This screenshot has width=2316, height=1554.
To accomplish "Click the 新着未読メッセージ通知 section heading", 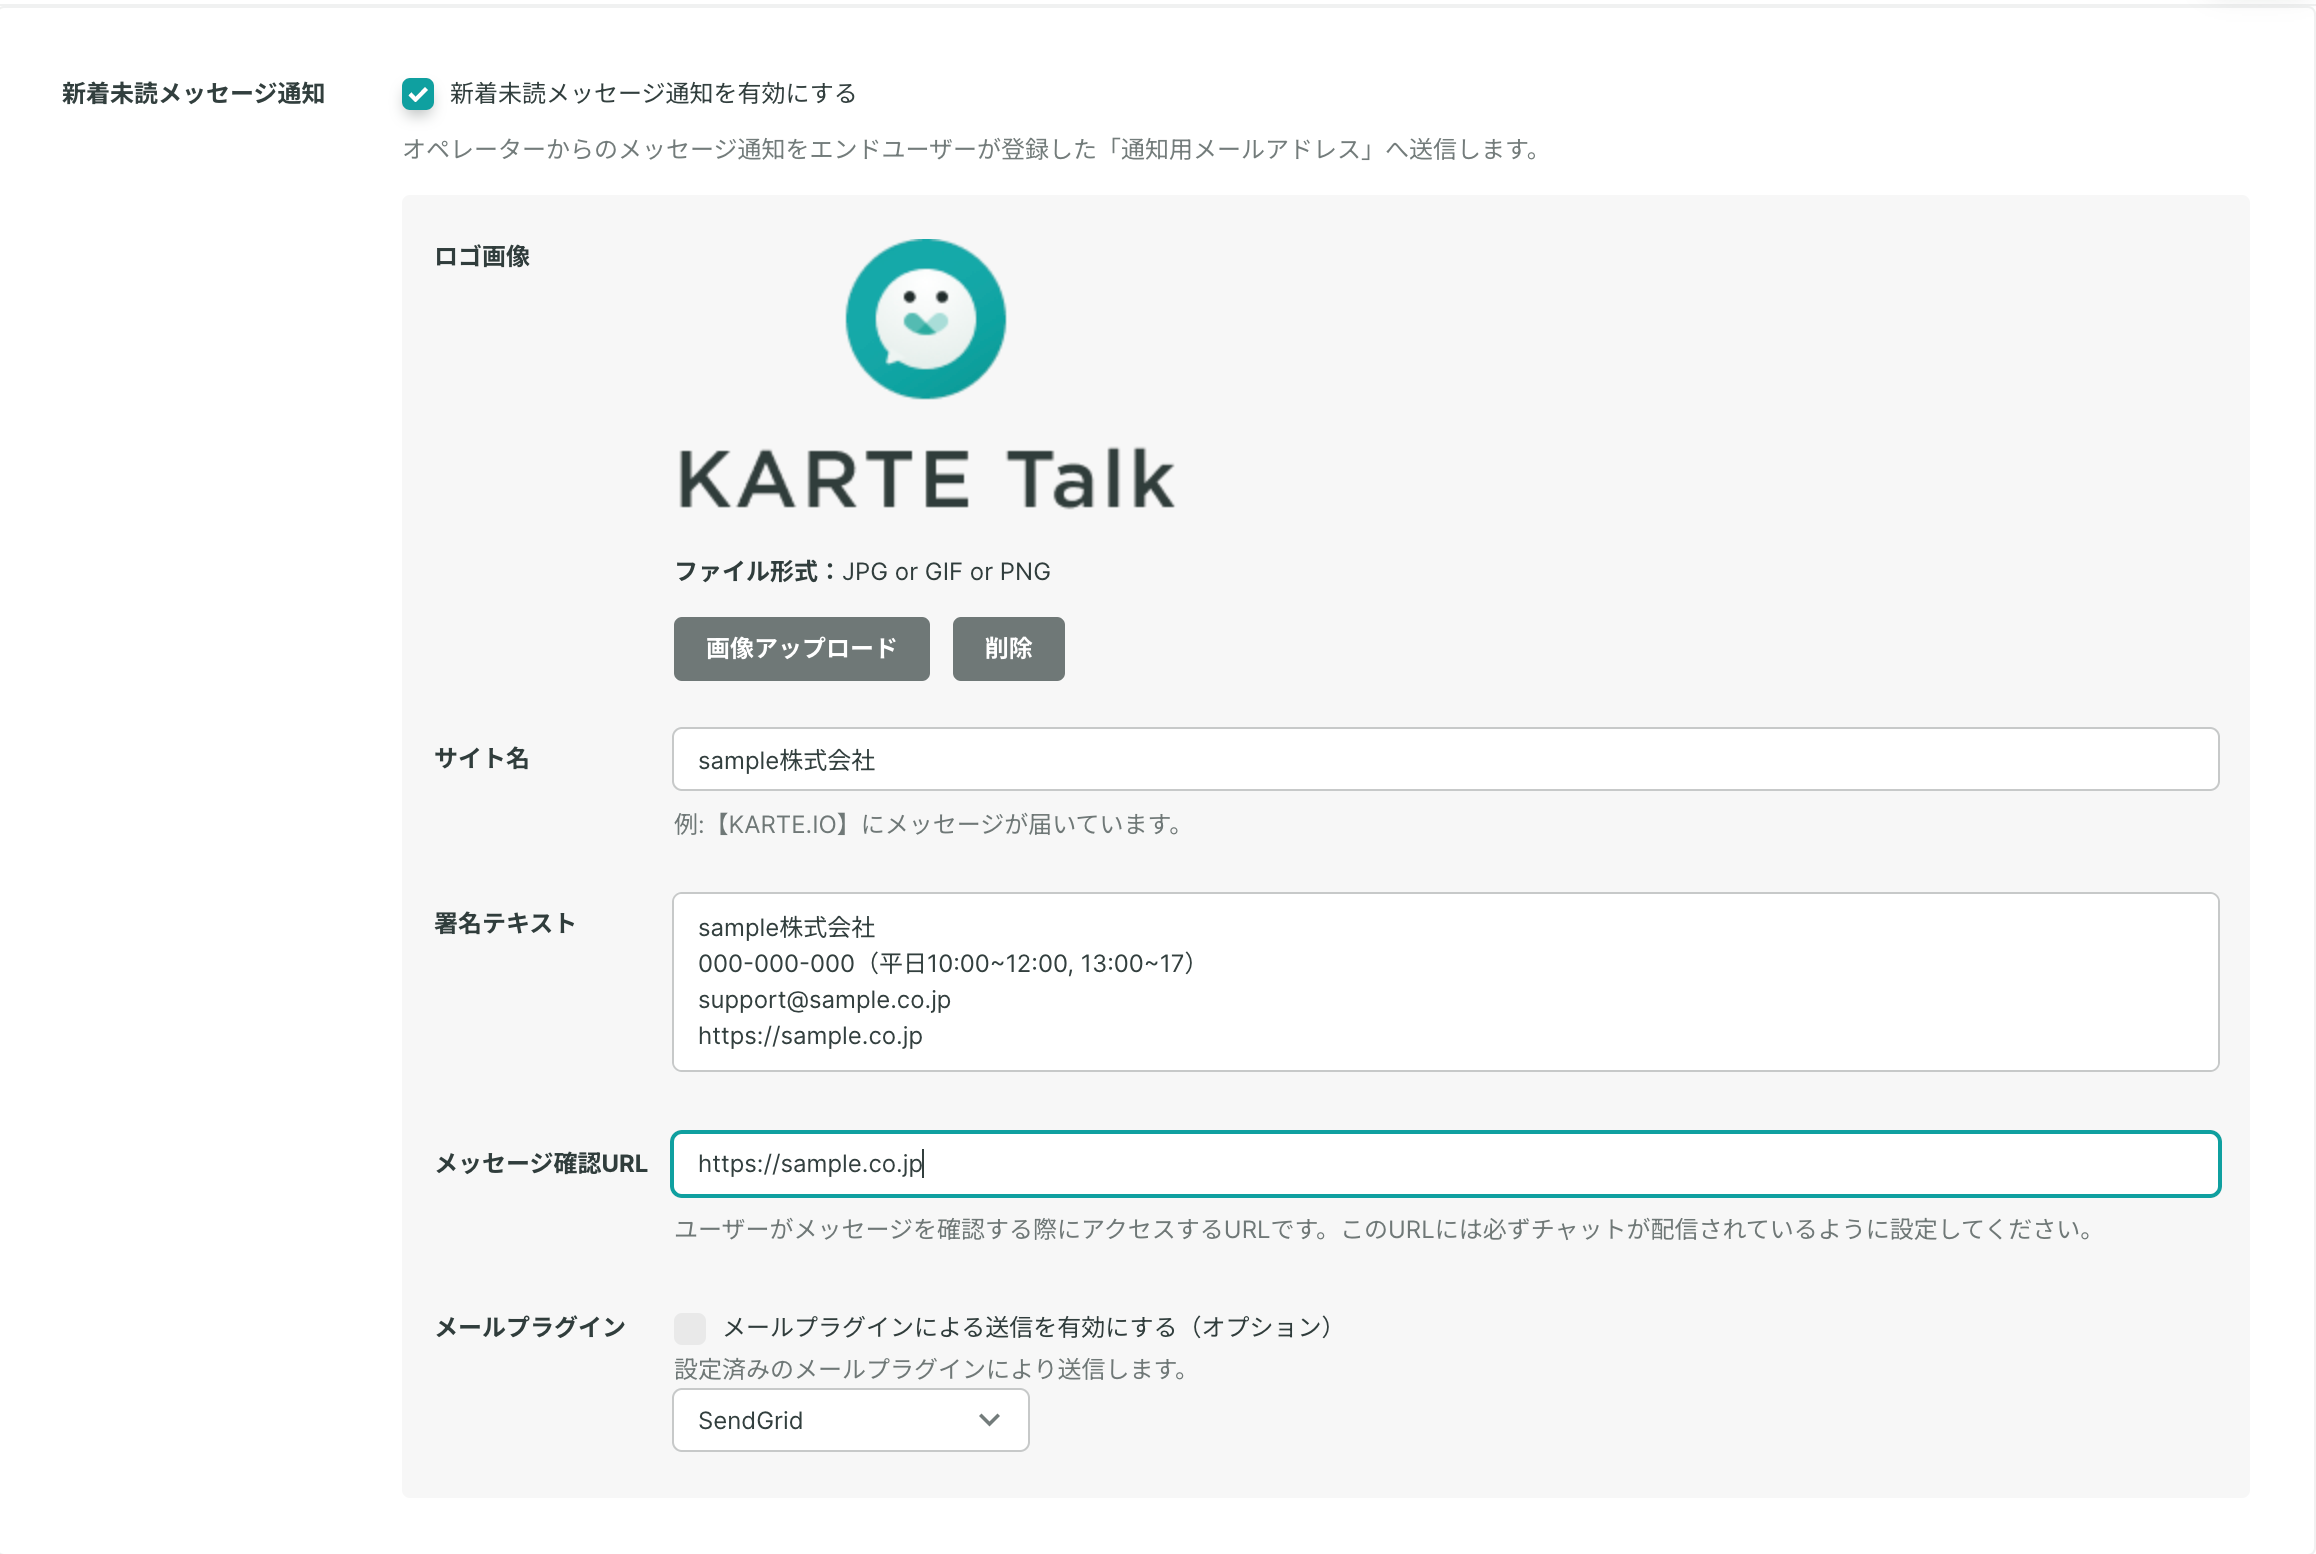I will (193, 94).
